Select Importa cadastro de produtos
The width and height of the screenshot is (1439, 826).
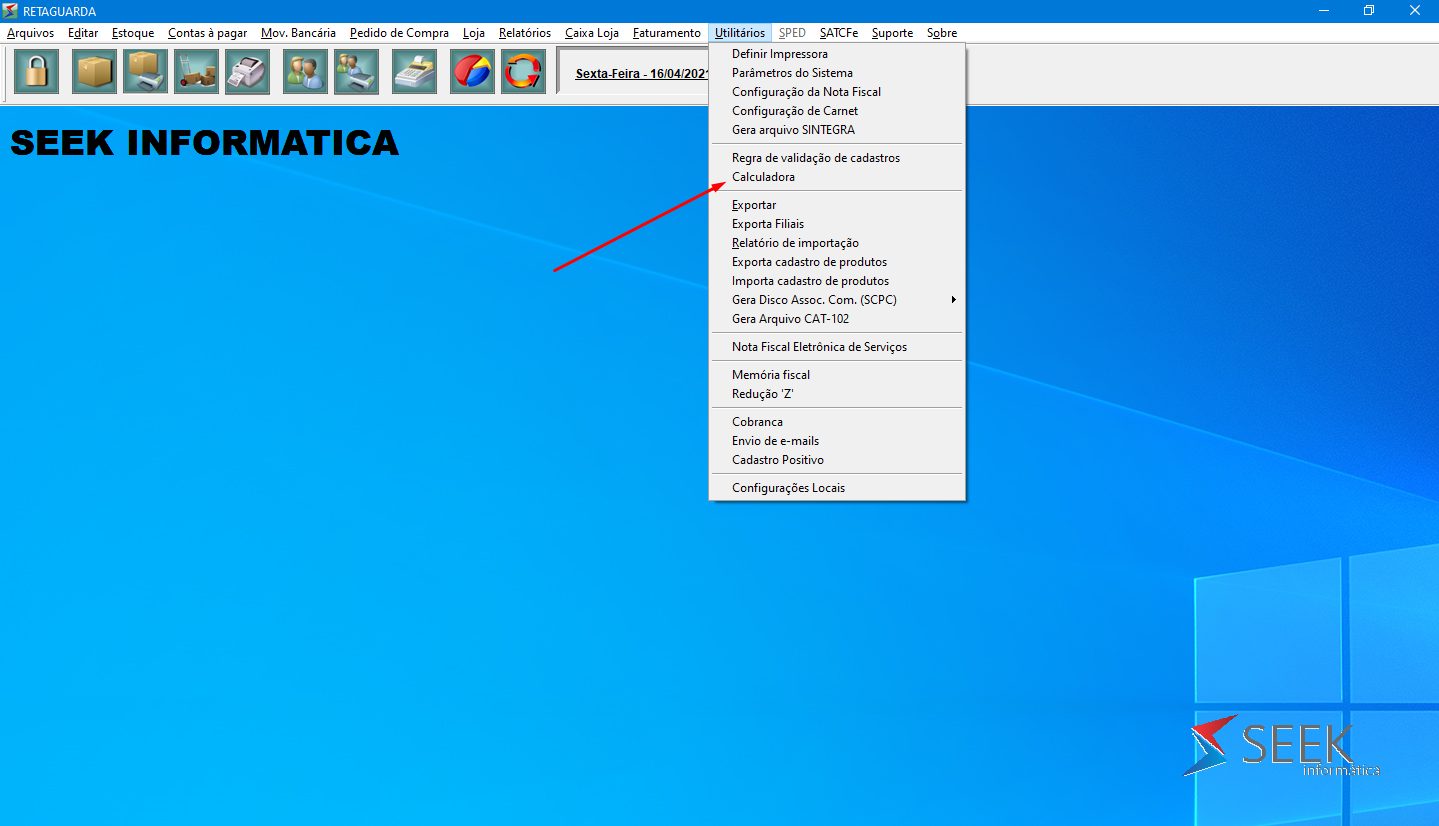click(837, 281)
